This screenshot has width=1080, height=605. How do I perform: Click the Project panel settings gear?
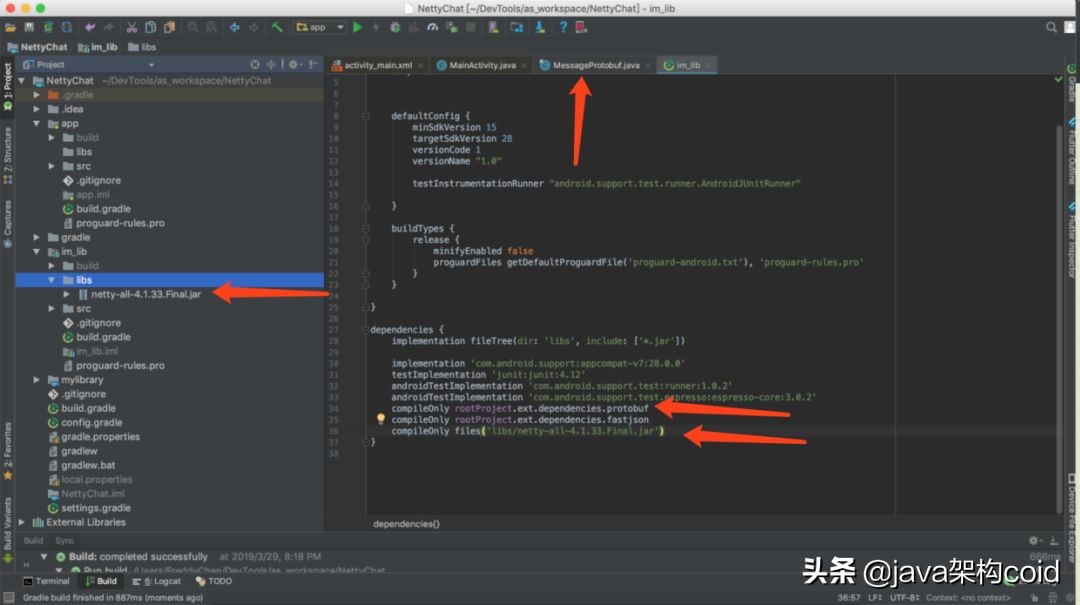click(x=293, y=64)
